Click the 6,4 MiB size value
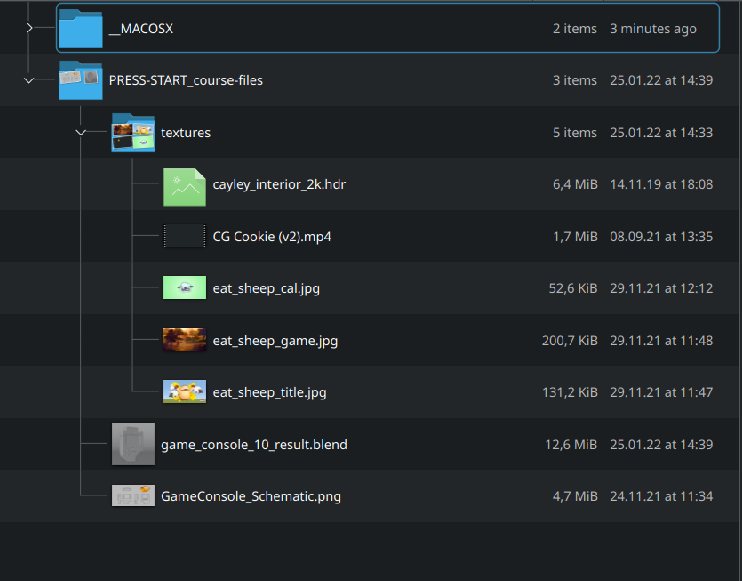This screenshot has height=581, width=742. point(575,185)
